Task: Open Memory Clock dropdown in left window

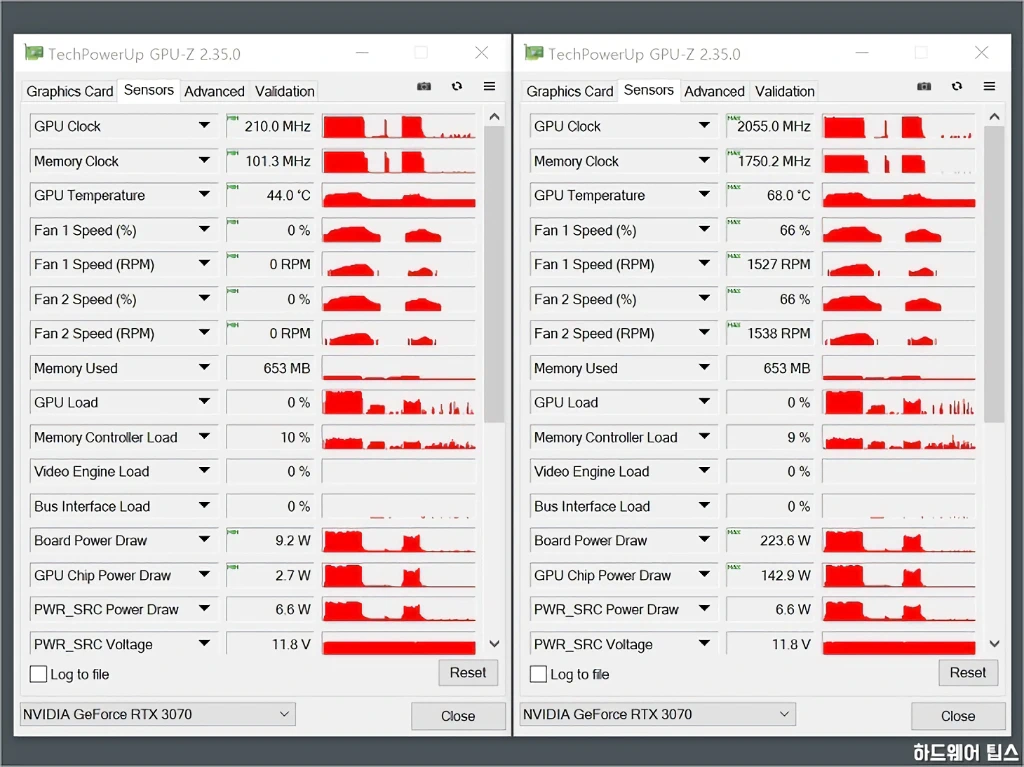Action: tap(204, 161)
